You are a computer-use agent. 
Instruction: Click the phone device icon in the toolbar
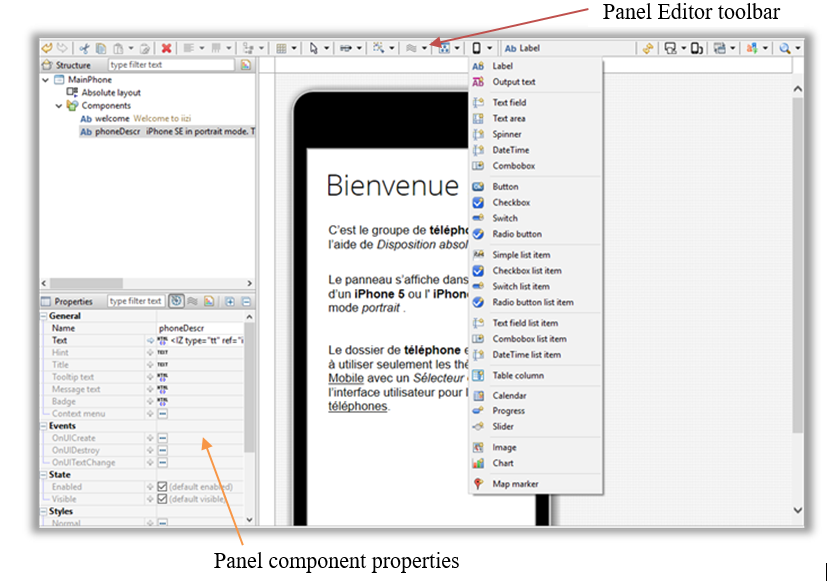pyautogui.click(x=476, y=48)
